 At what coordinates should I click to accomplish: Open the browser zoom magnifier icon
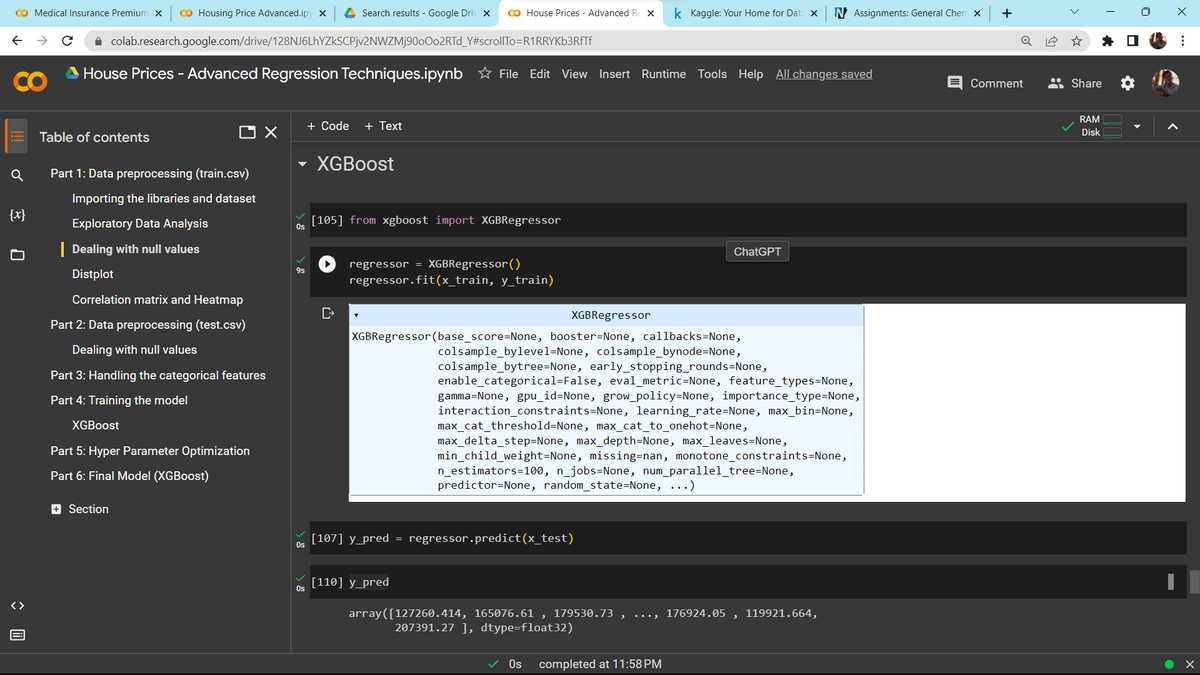1027,41
